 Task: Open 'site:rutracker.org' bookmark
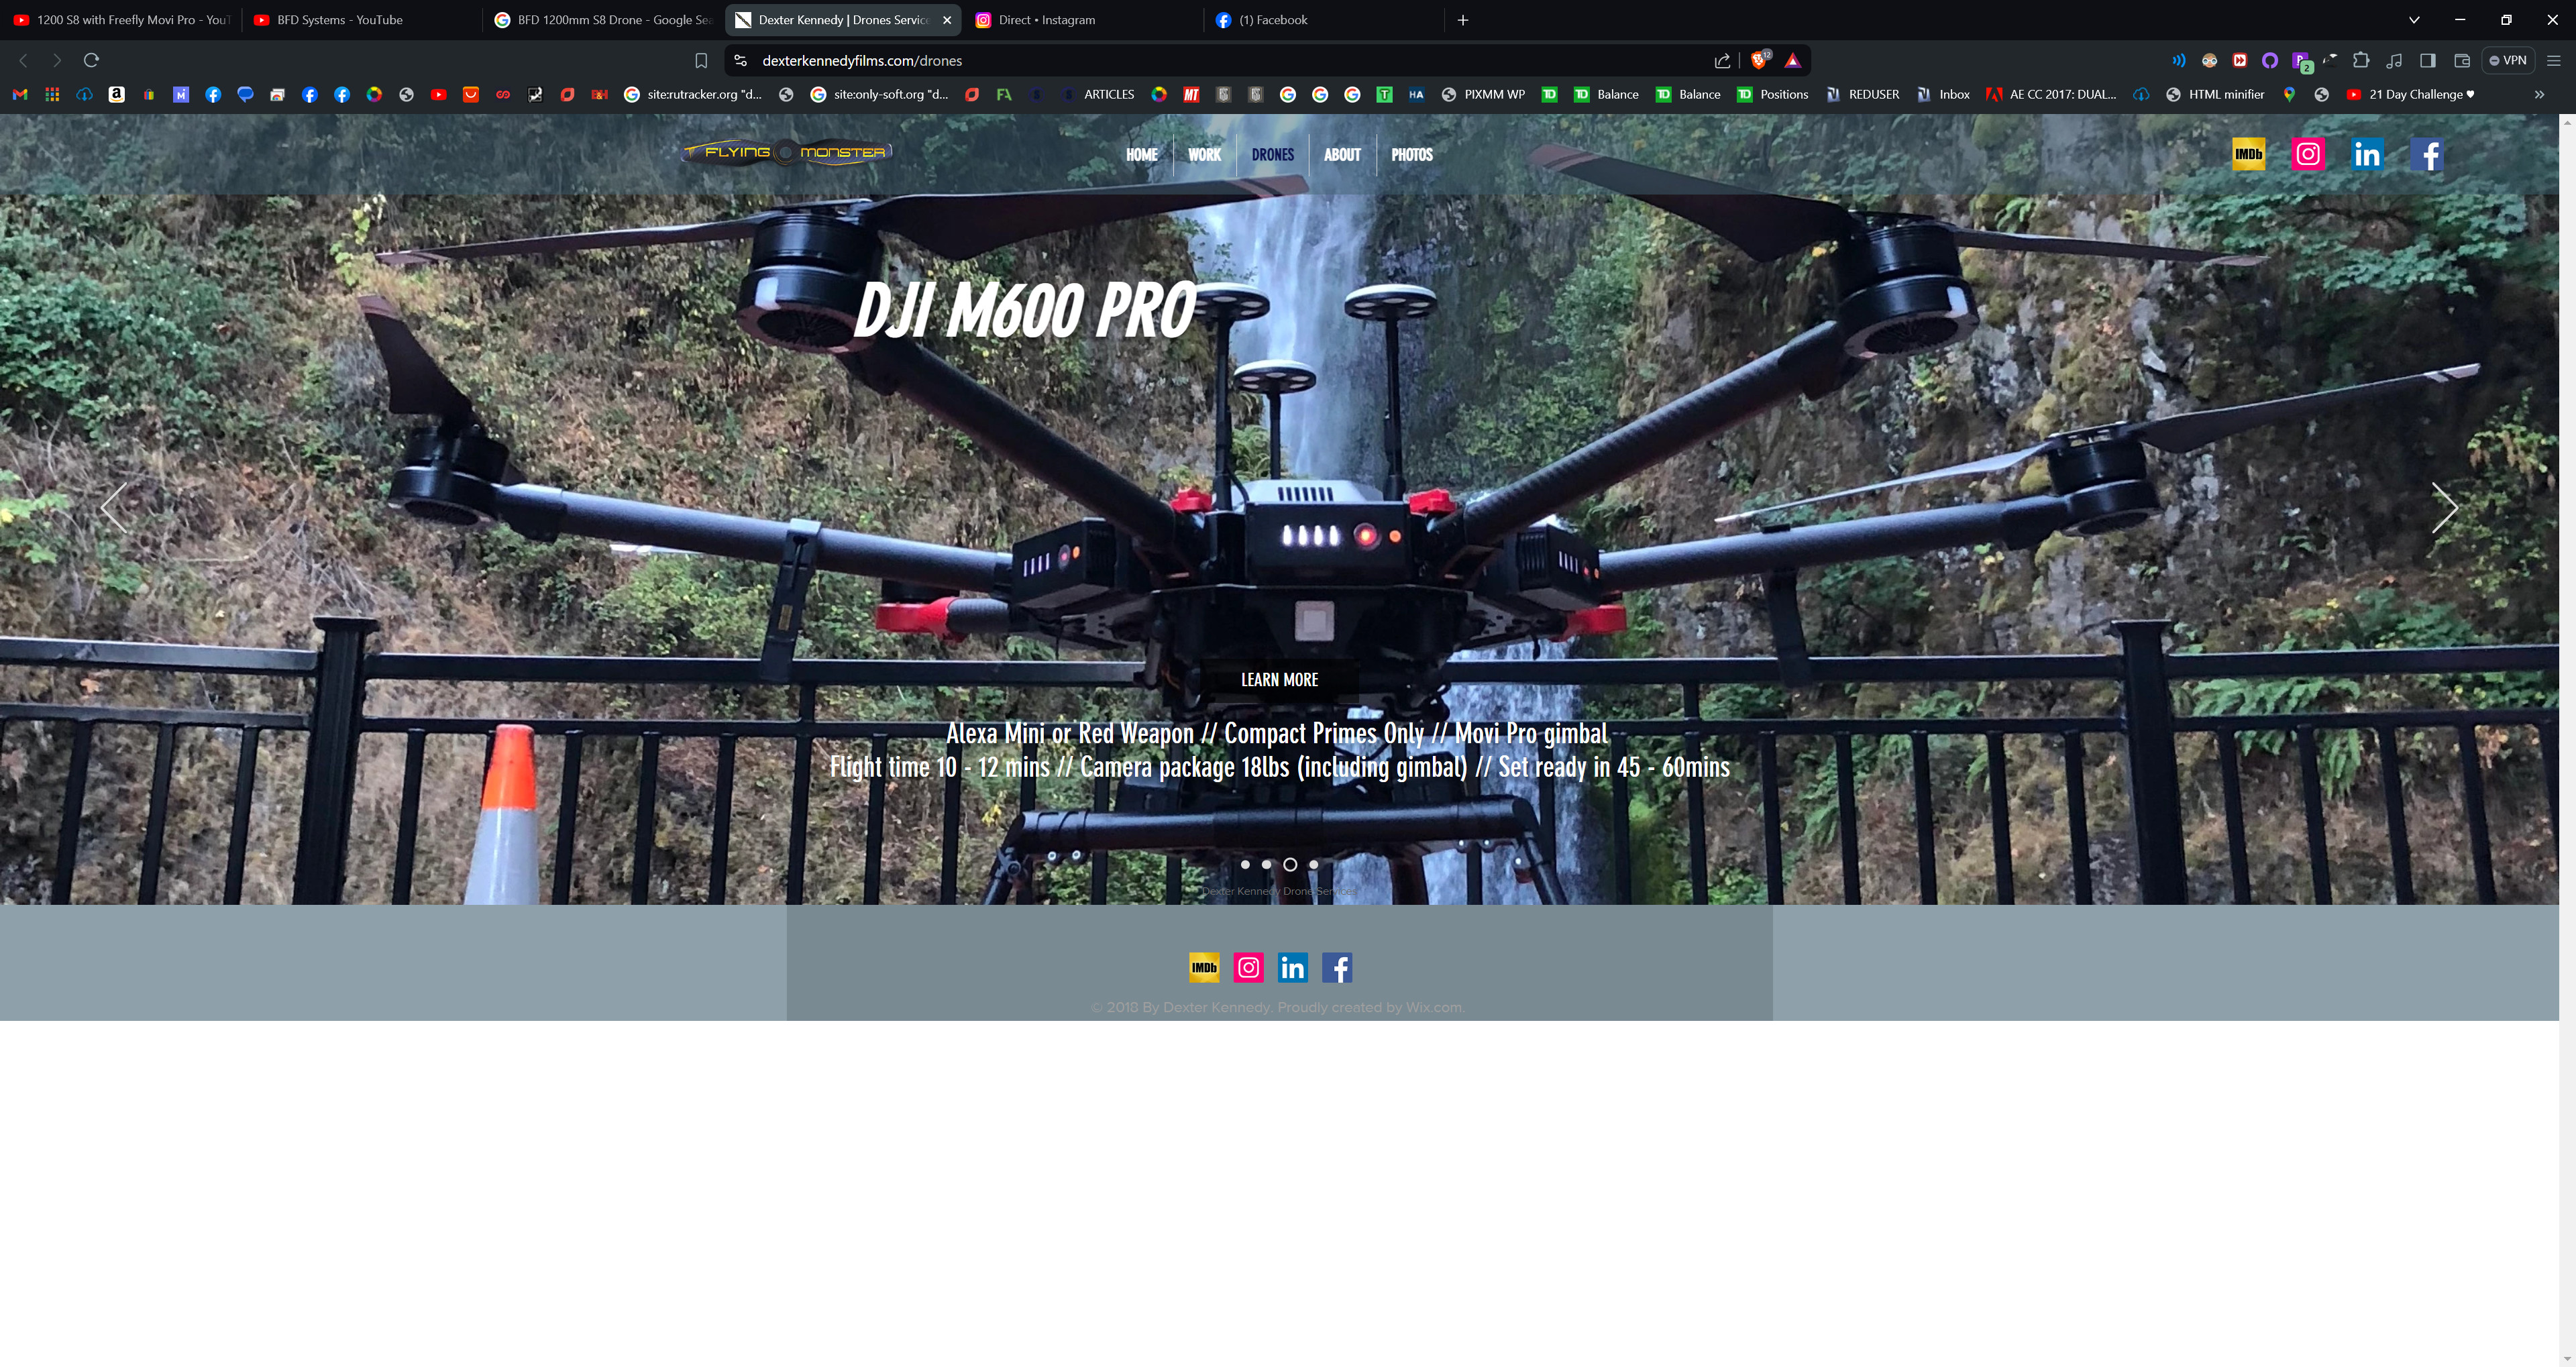692,94
